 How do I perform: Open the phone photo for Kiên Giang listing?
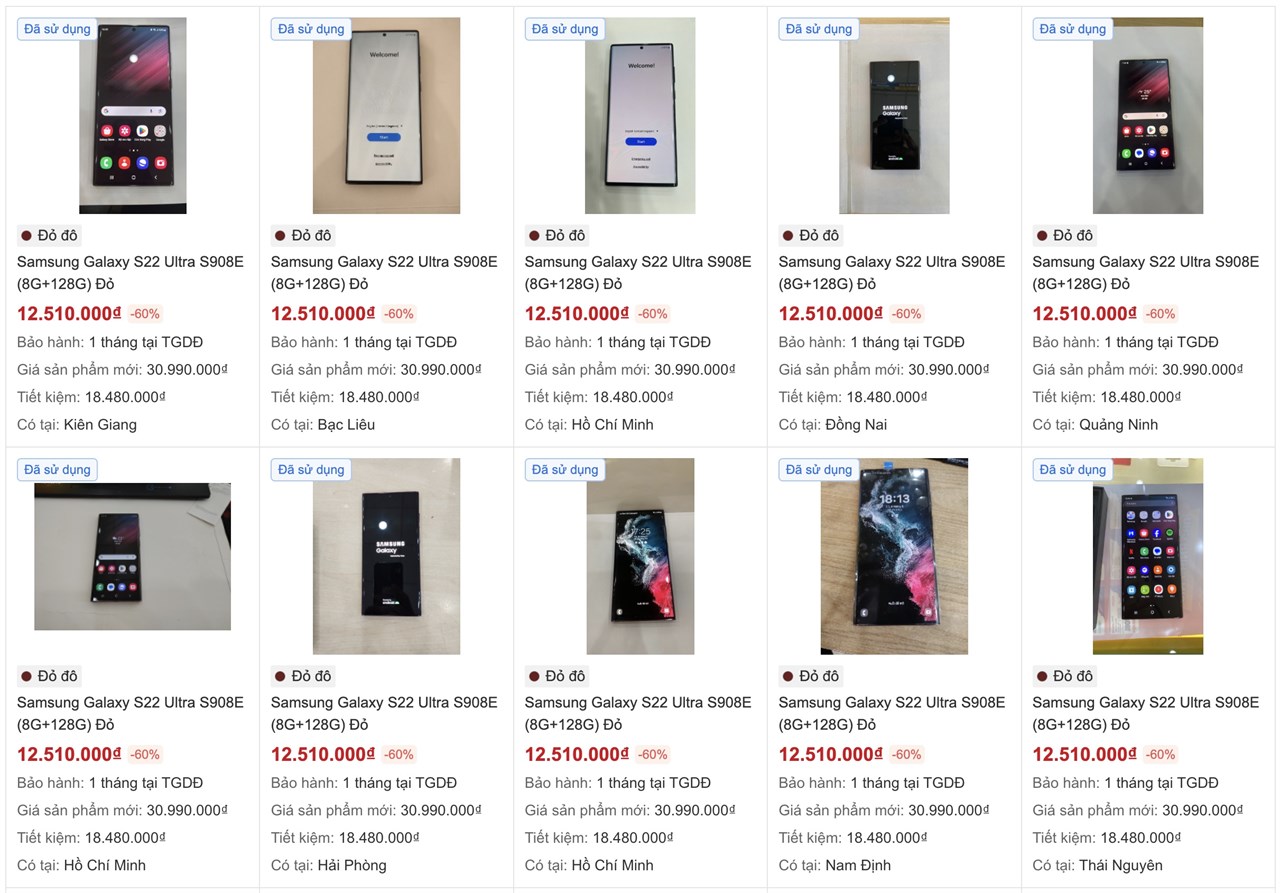tap(133, 115)
